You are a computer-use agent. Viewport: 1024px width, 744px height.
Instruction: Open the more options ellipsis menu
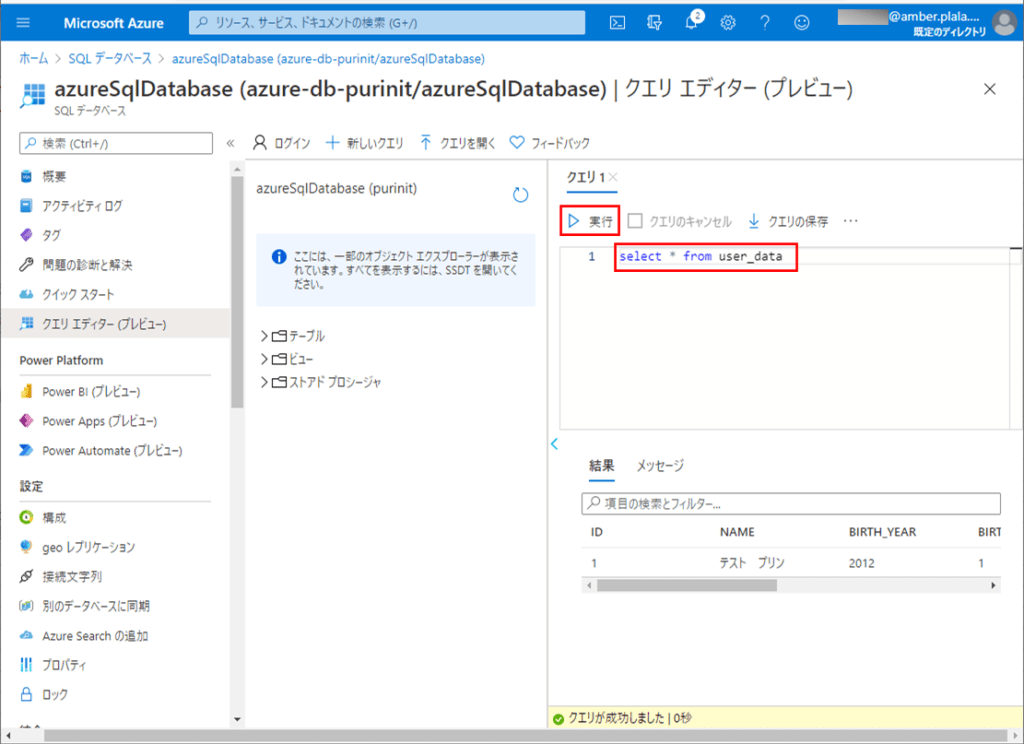click(850, 221)
